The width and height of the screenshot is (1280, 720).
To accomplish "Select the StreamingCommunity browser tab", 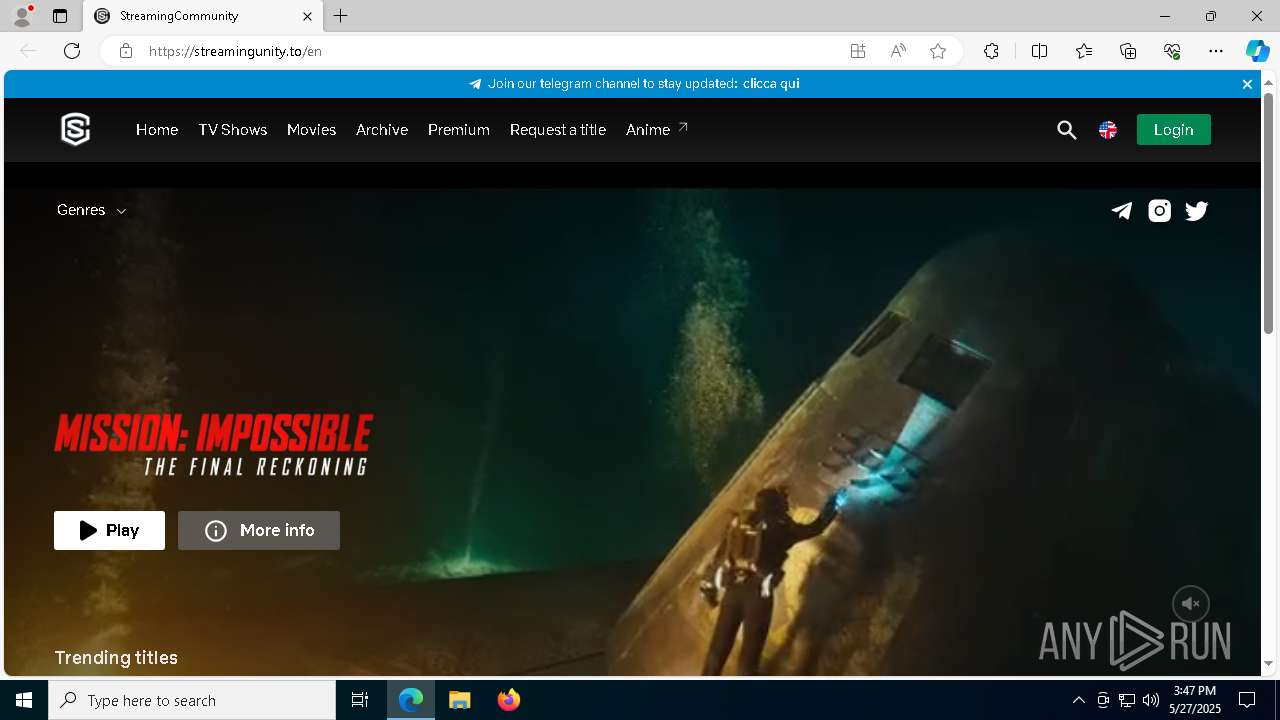I will click(203, 16).
